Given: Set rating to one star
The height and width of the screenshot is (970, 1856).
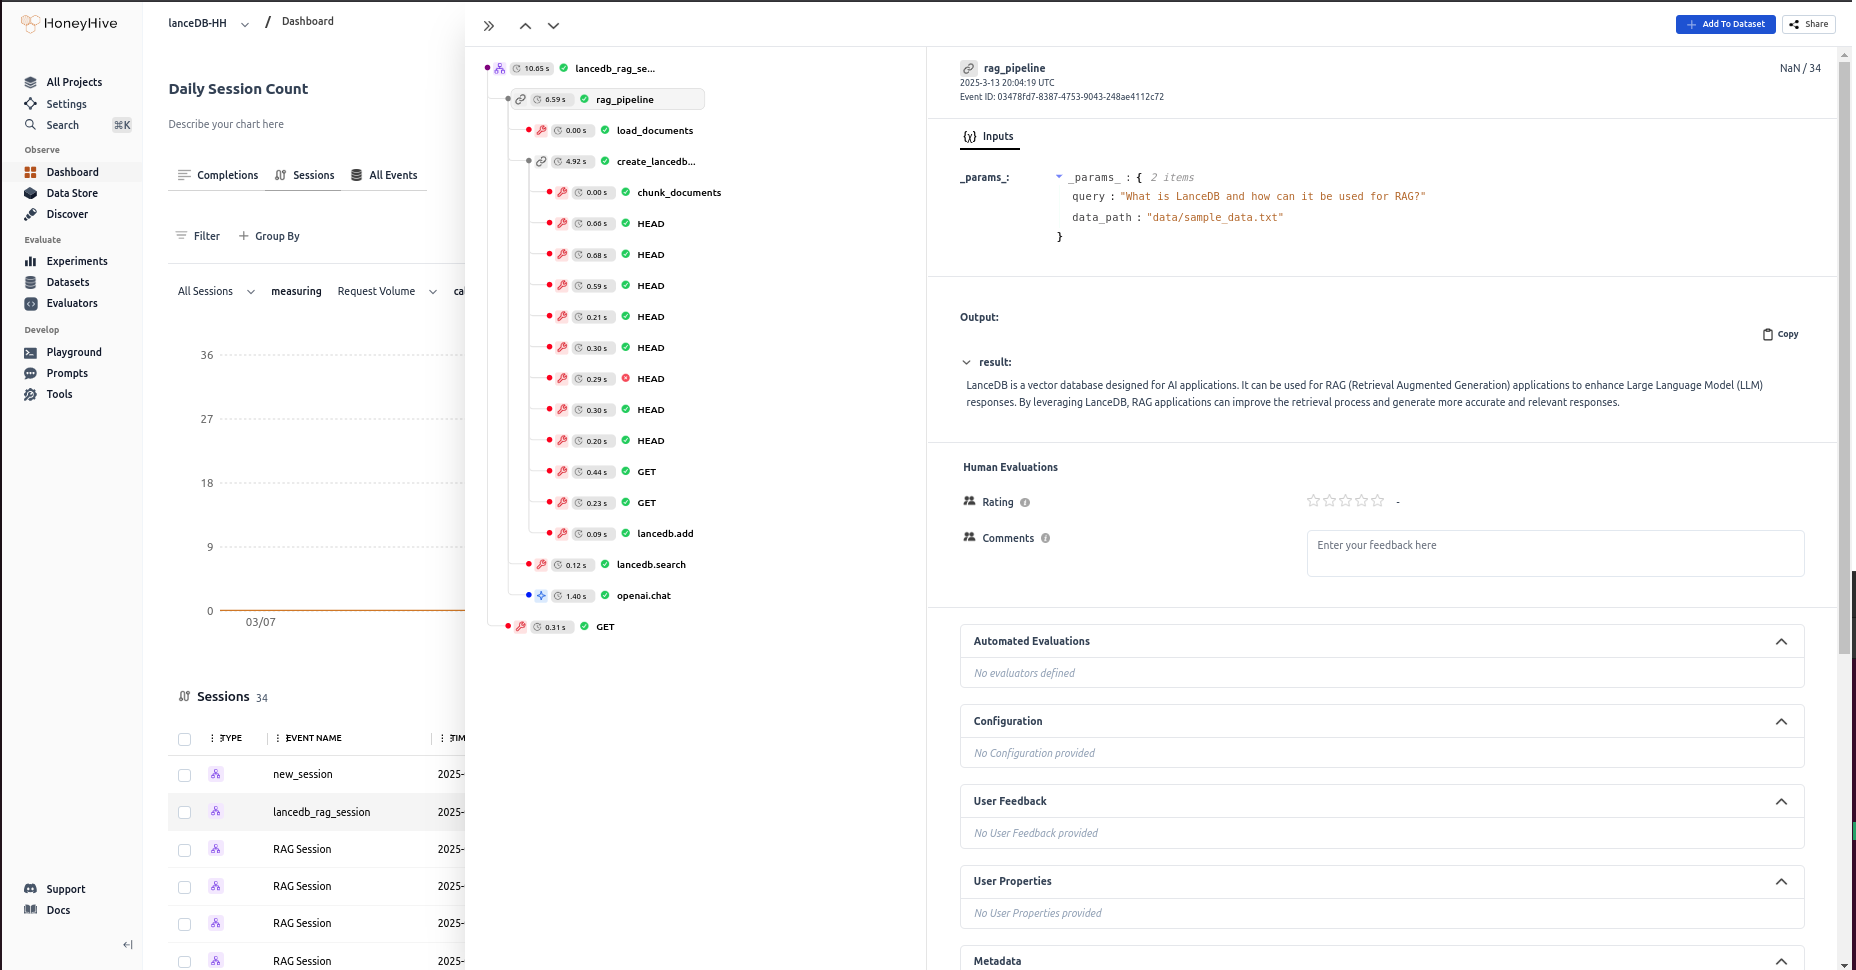Looking at the screenshot, I should (1313, 501).
